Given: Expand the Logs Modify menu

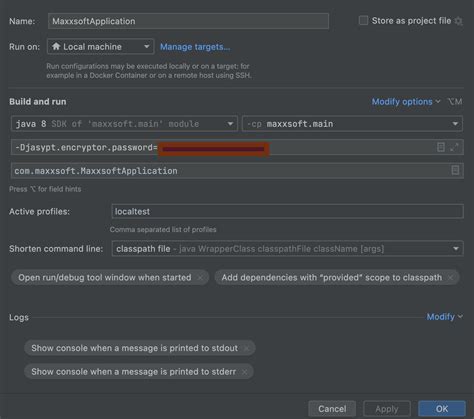Looking at the screenshot, I should click(445, 317).
